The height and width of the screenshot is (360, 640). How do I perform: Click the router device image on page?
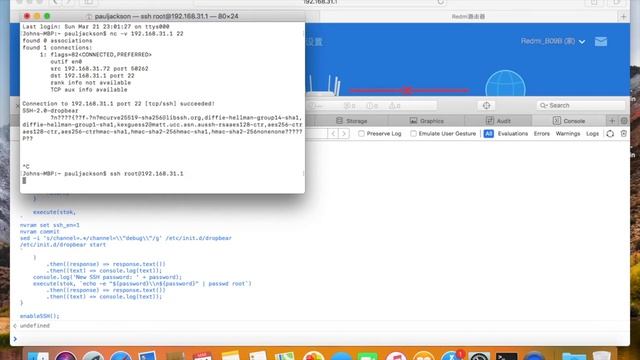323,86
